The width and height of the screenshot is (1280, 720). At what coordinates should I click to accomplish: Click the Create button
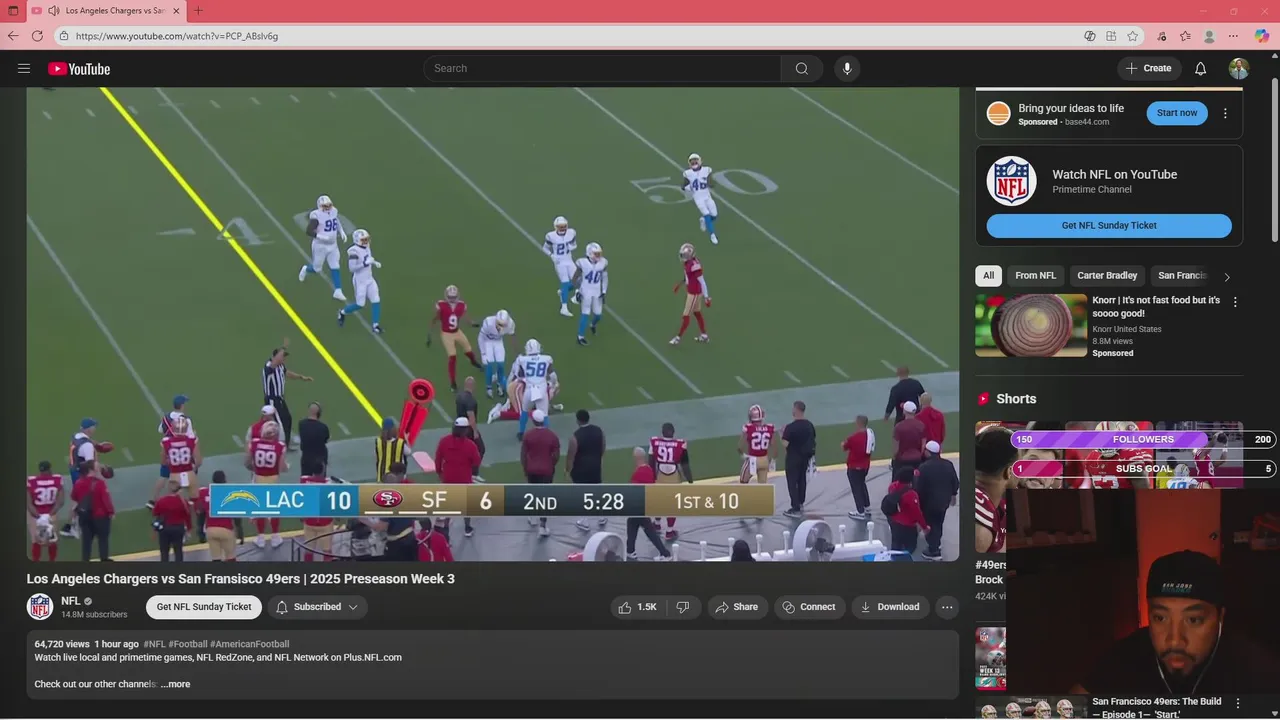tap(1148, 68)
